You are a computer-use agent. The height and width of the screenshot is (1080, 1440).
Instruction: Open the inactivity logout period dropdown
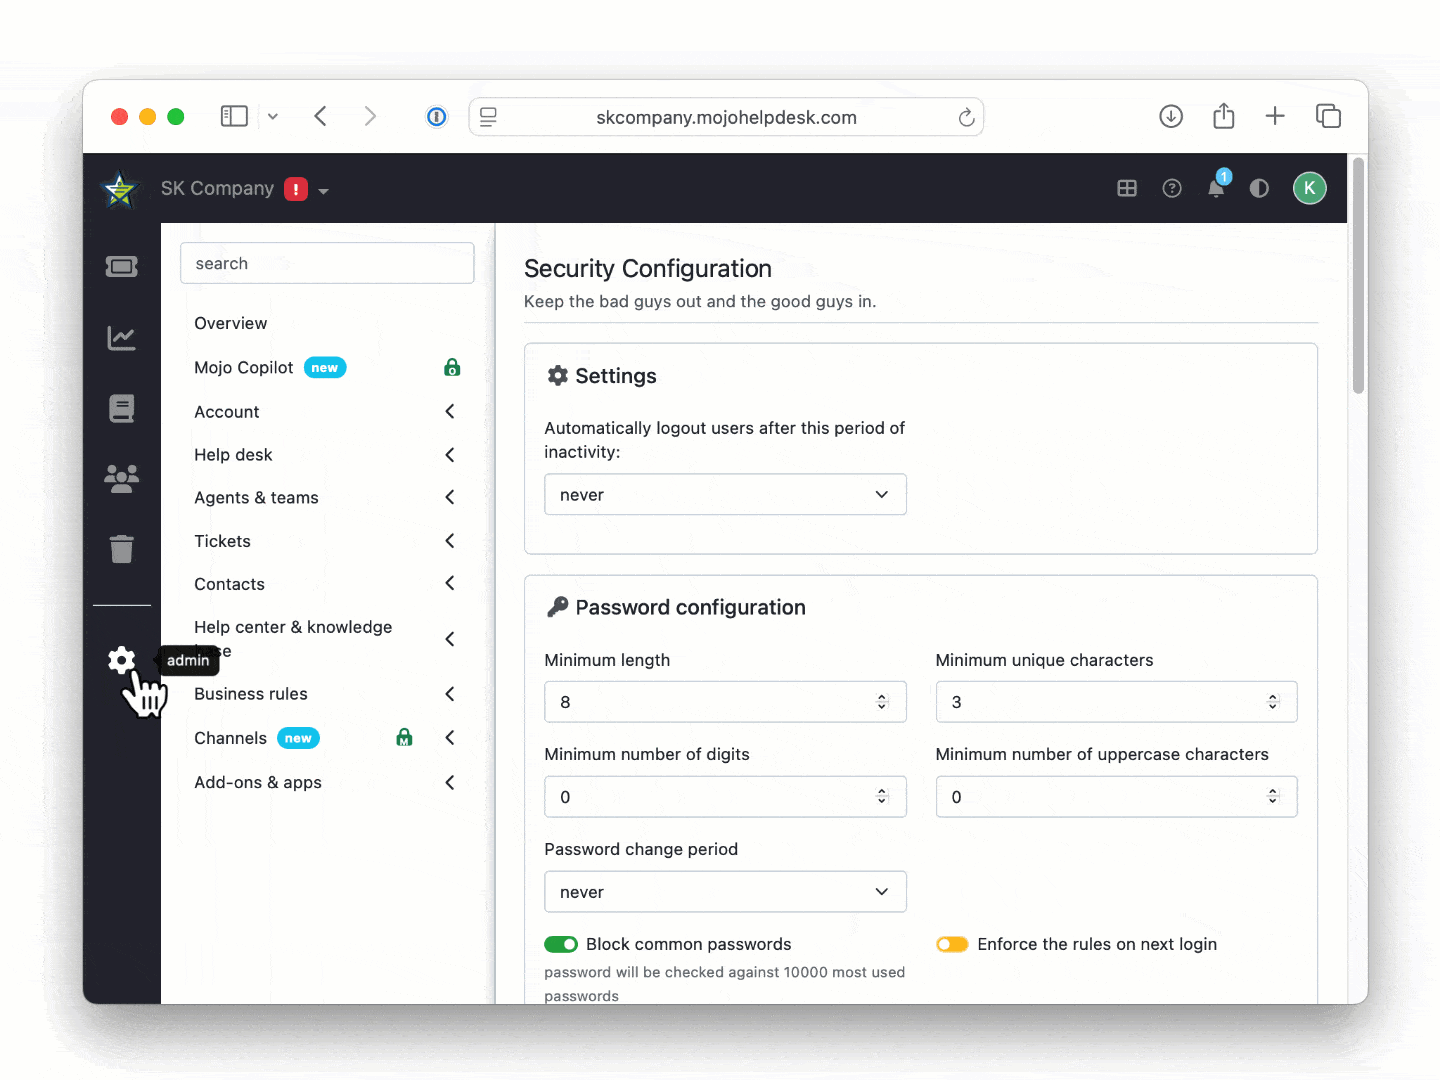point(725,495)
